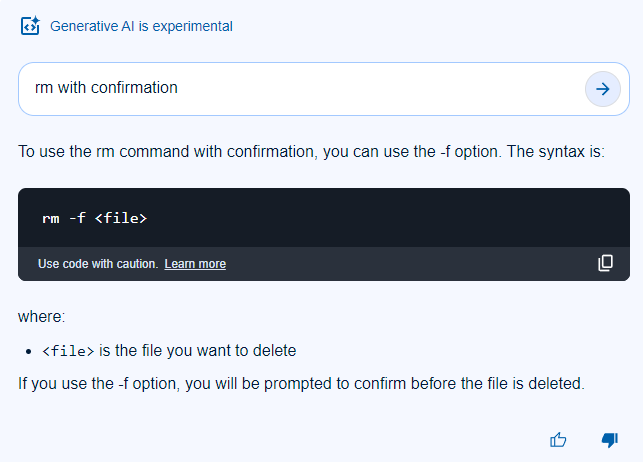Click the "where:" text line
The height and width of the screenshot is (462, 643).
click(x=41, y=317)
